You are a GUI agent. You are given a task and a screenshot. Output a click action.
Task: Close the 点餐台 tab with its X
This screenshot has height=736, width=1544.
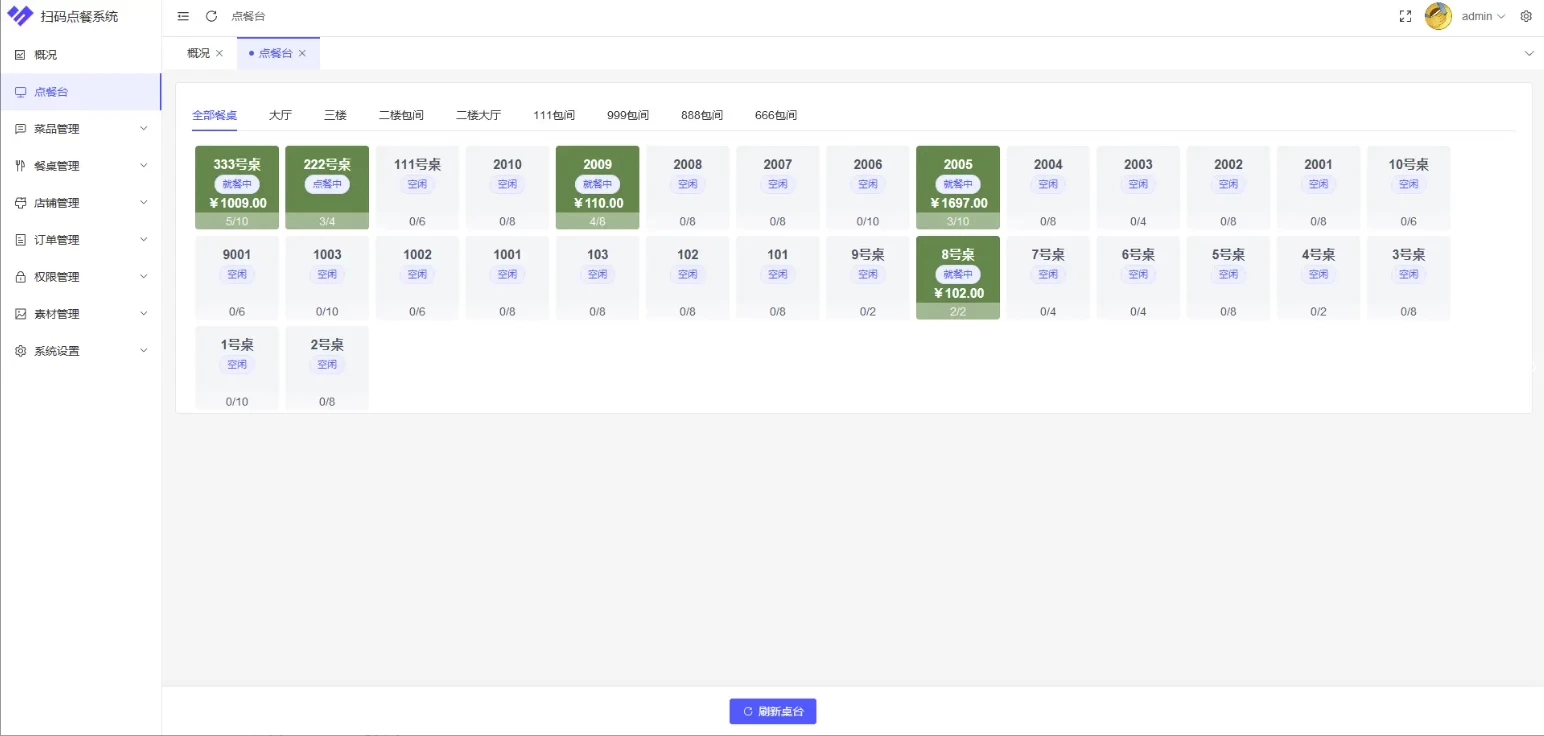click(x=302, y=53)
